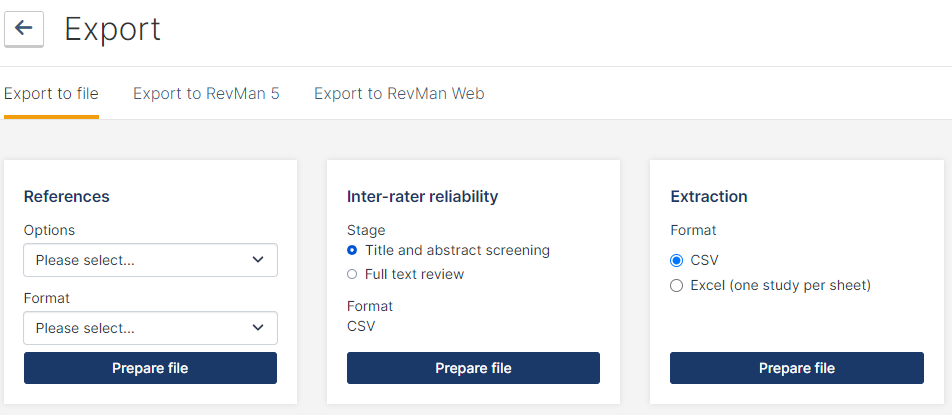The height and width of the screenshot is (415, 952).
Task: Switch to Export to RevMan 5 tab
Action: (206, 94)
